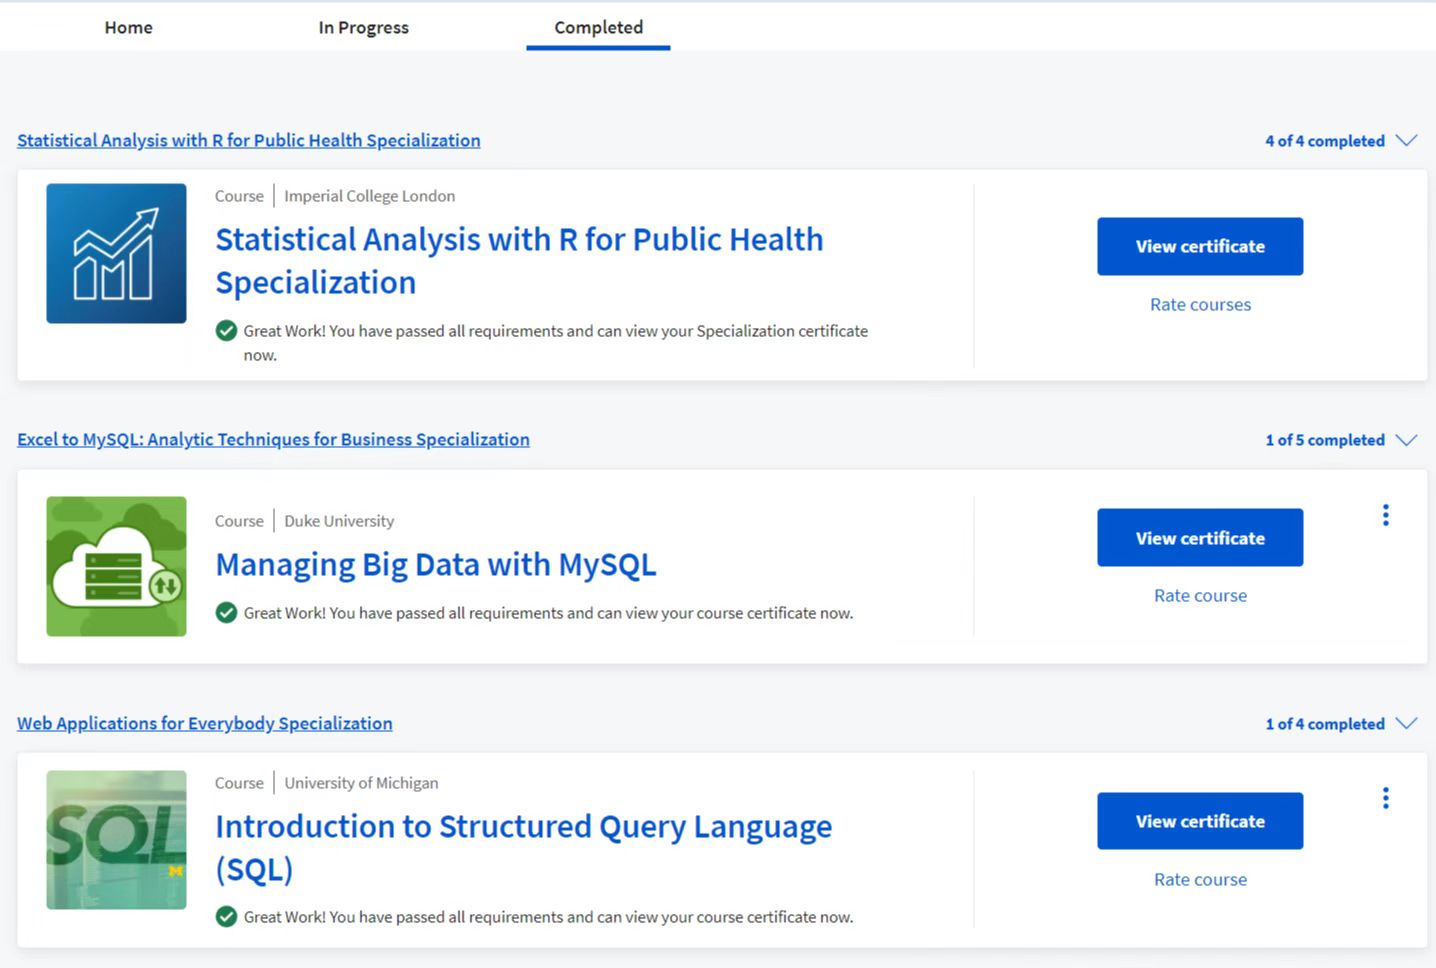The width and height of the screenshot is (1436, 968).
Task: Click the SQL course thumbnail image
Action: tap(116, 840)
